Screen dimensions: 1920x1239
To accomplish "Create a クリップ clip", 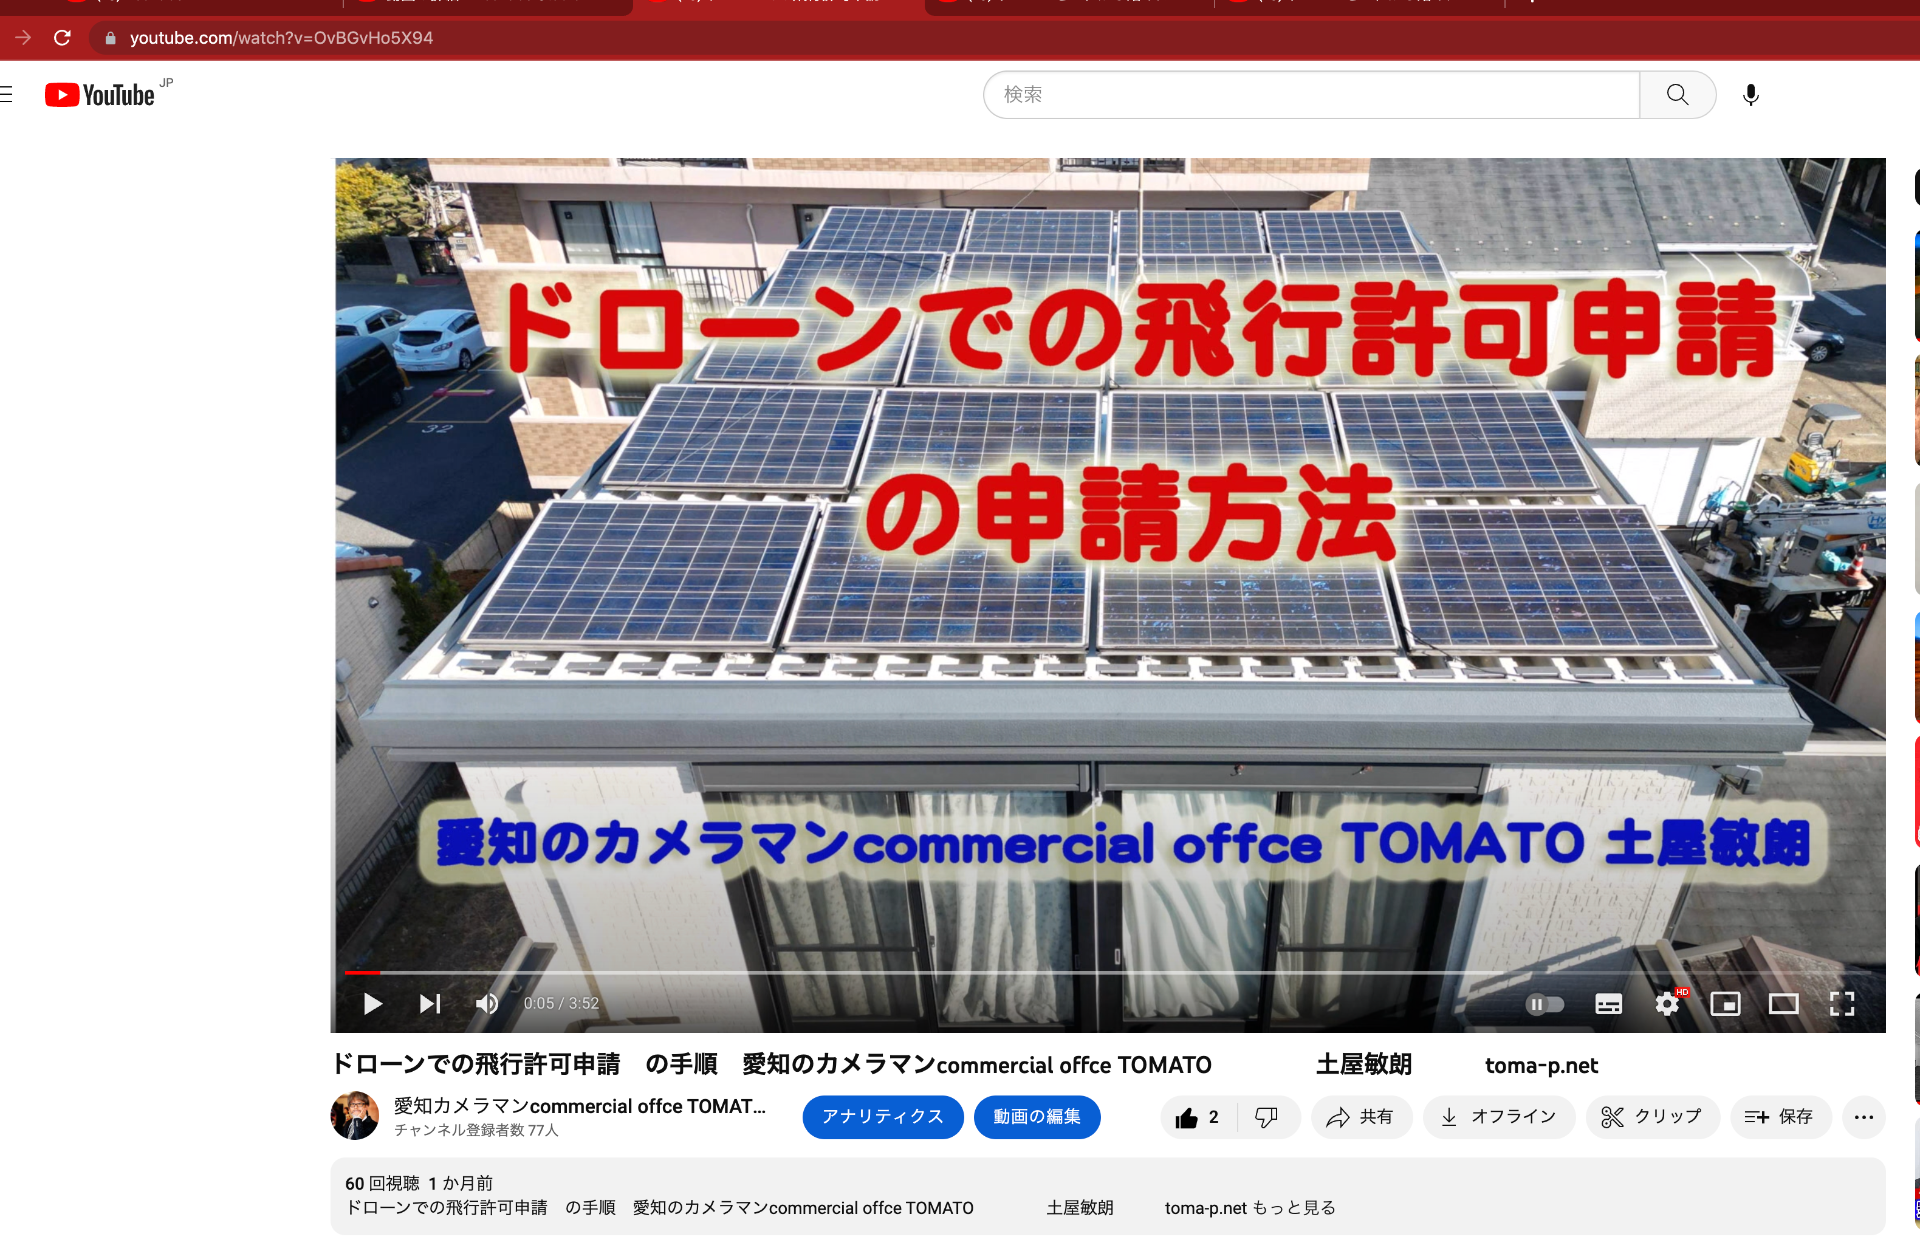I will point(1651,1117).
